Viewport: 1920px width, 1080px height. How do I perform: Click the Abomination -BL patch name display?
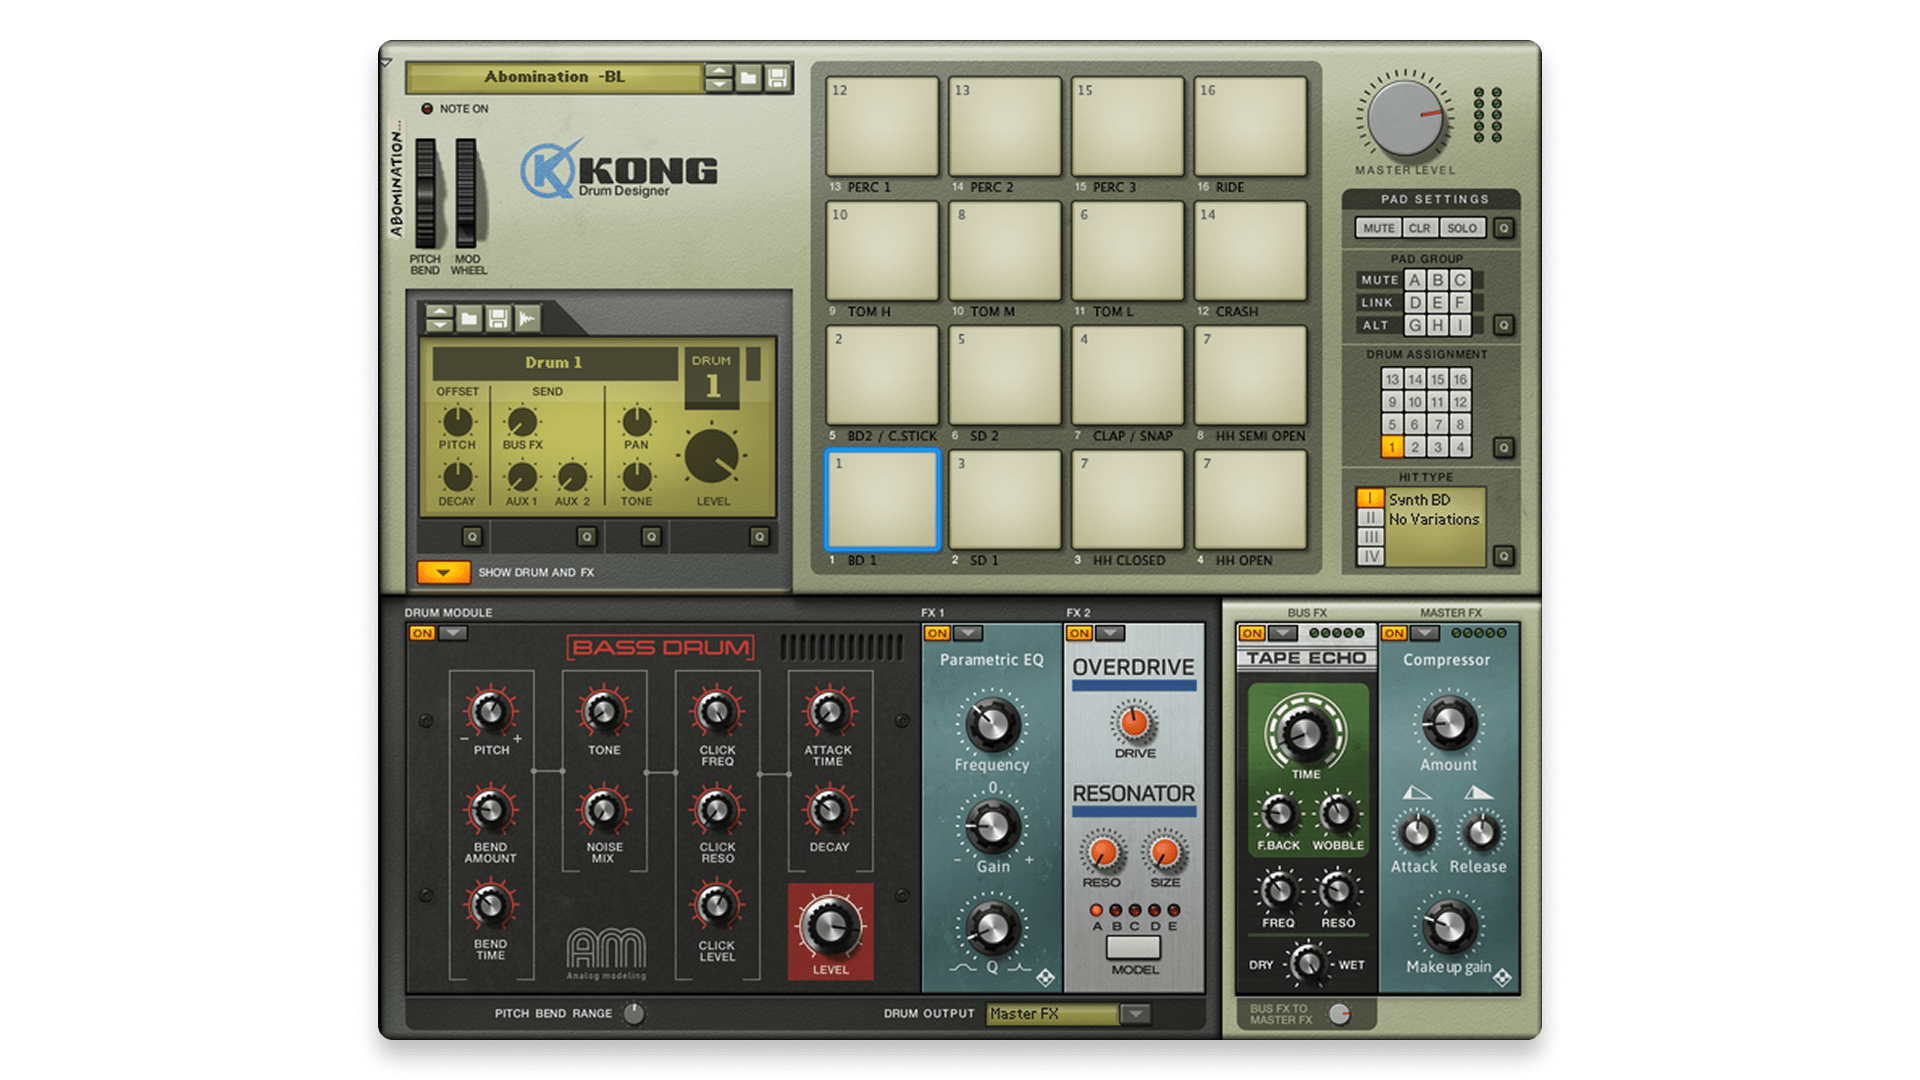pyautogui.click(x=555, y=78)
